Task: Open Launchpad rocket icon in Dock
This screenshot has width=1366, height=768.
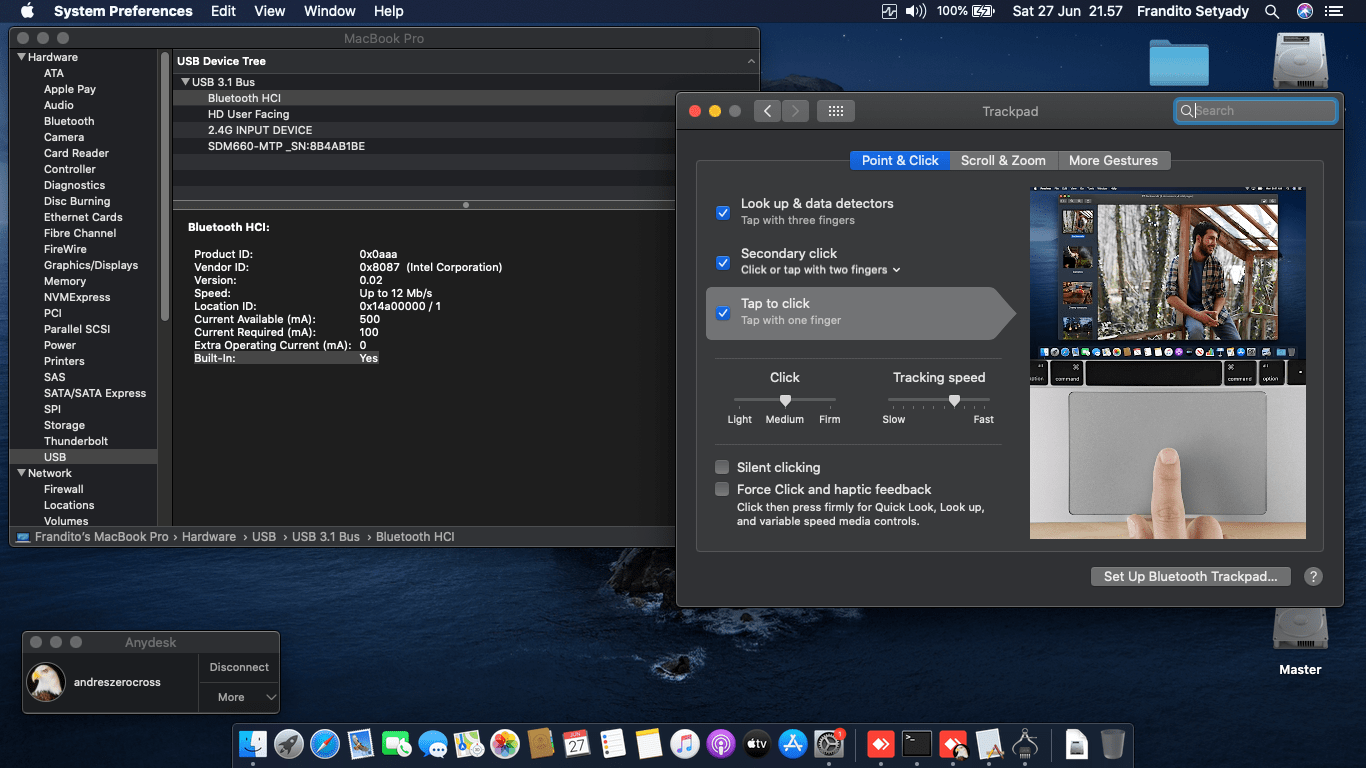Action: (289, 744)
